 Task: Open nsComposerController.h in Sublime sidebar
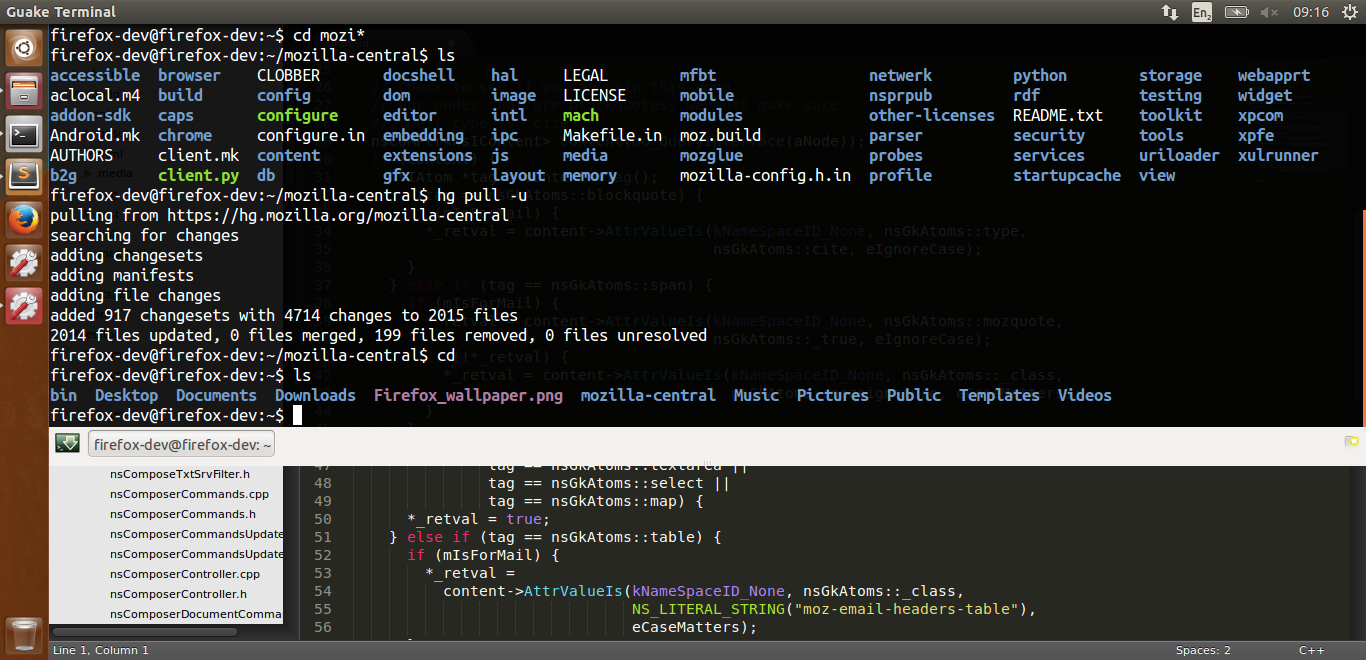[178, 594]
